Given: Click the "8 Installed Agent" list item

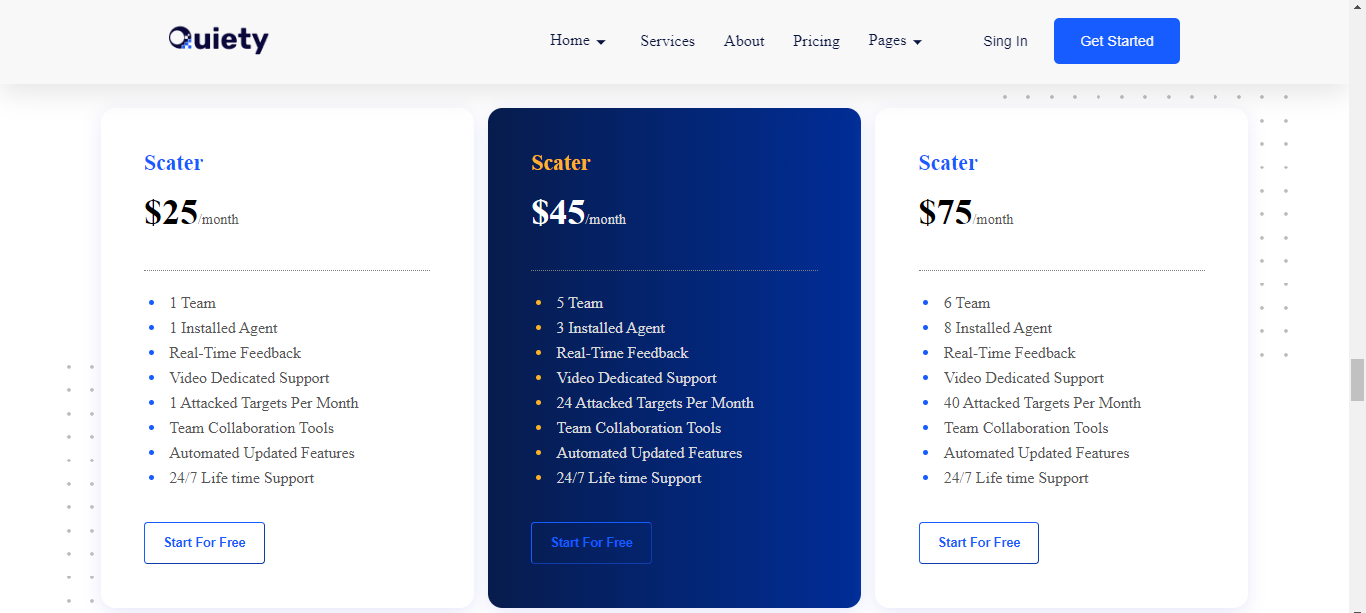Looking at the screenshot, I should pos(997,328).
